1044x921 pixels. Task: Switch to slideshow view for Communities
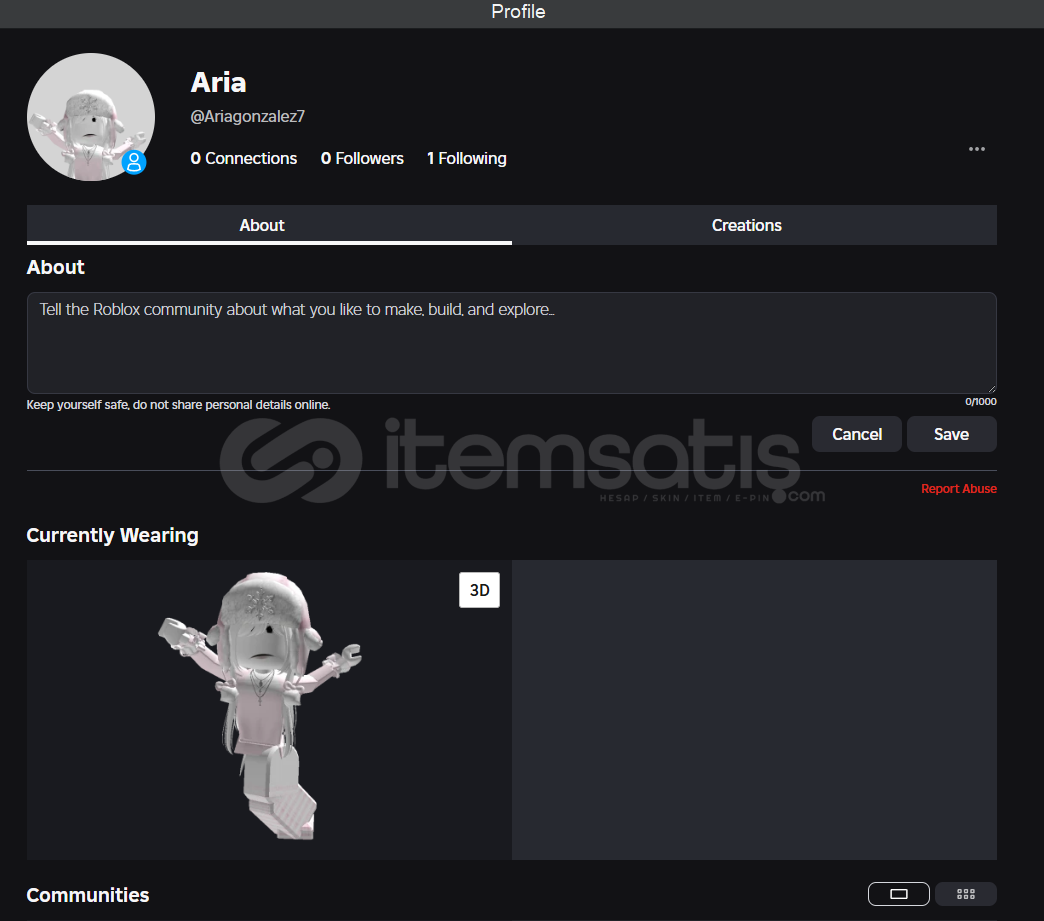898,894
